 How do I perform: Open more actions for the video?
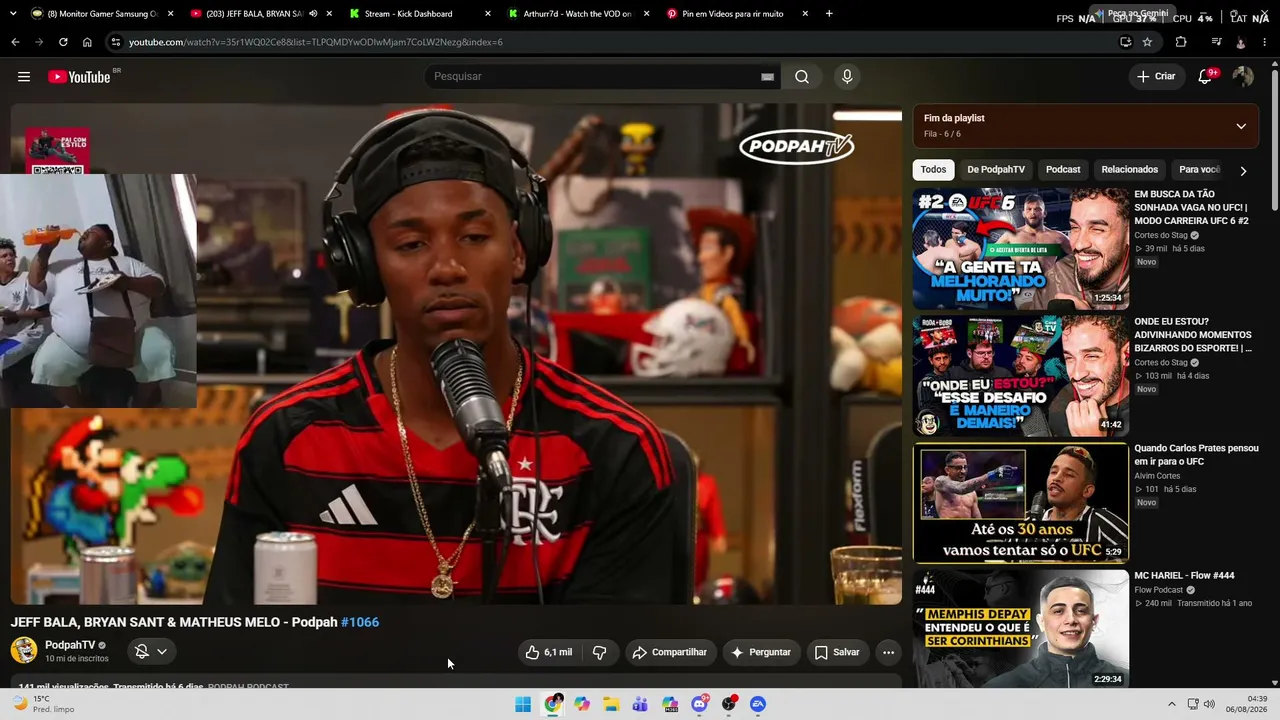888,652
